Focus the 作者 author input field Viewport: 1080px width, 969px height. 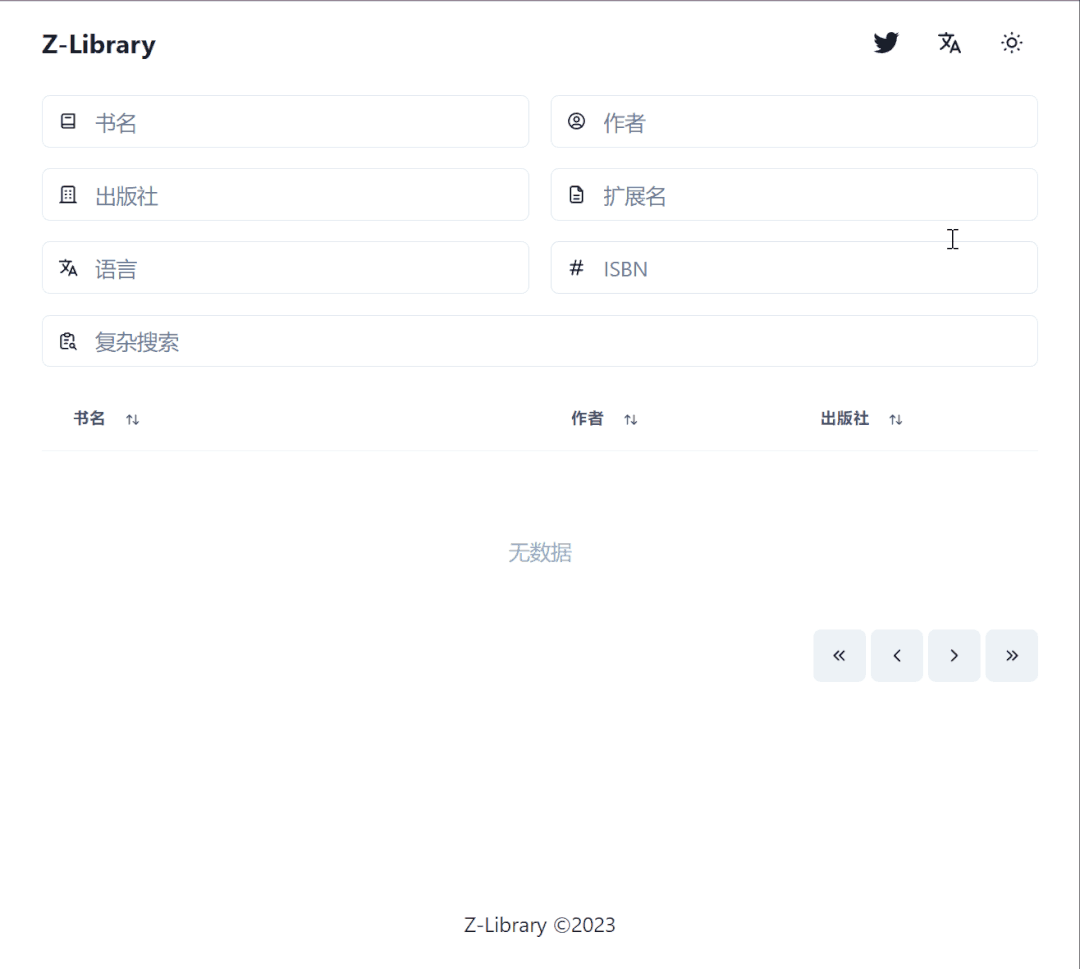point(794,122)
